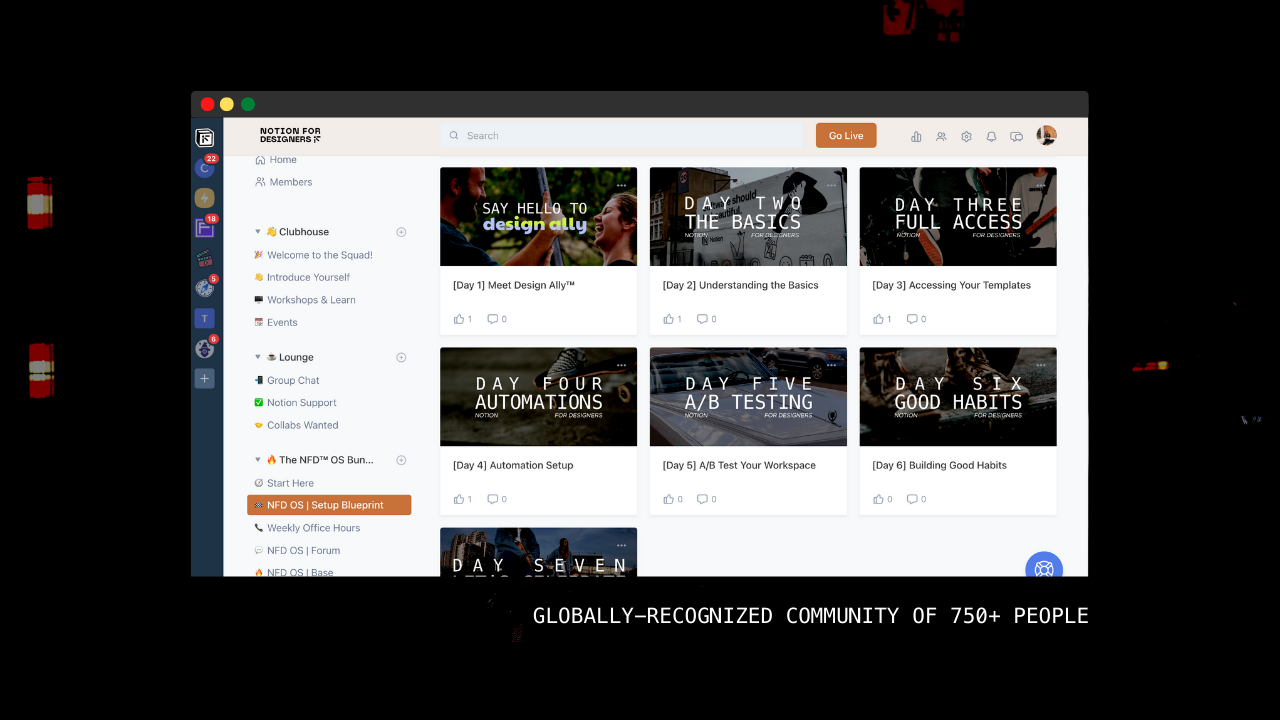This screenshot has height=720, width=1280.
Task: Open the chat messages icon
Action: [x=1016, y=136]
